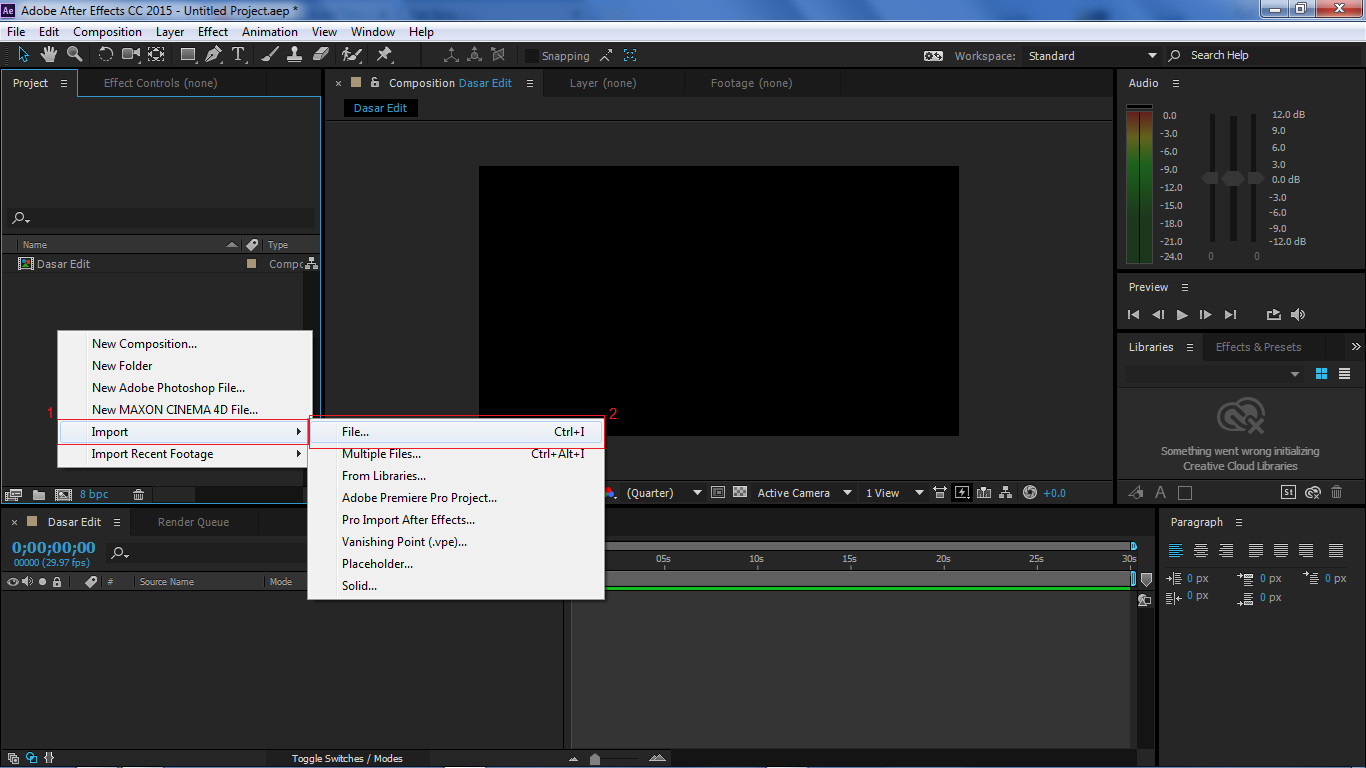Click the Reset Exposure icon
1366x768 pixels.
coord(1030,492)
